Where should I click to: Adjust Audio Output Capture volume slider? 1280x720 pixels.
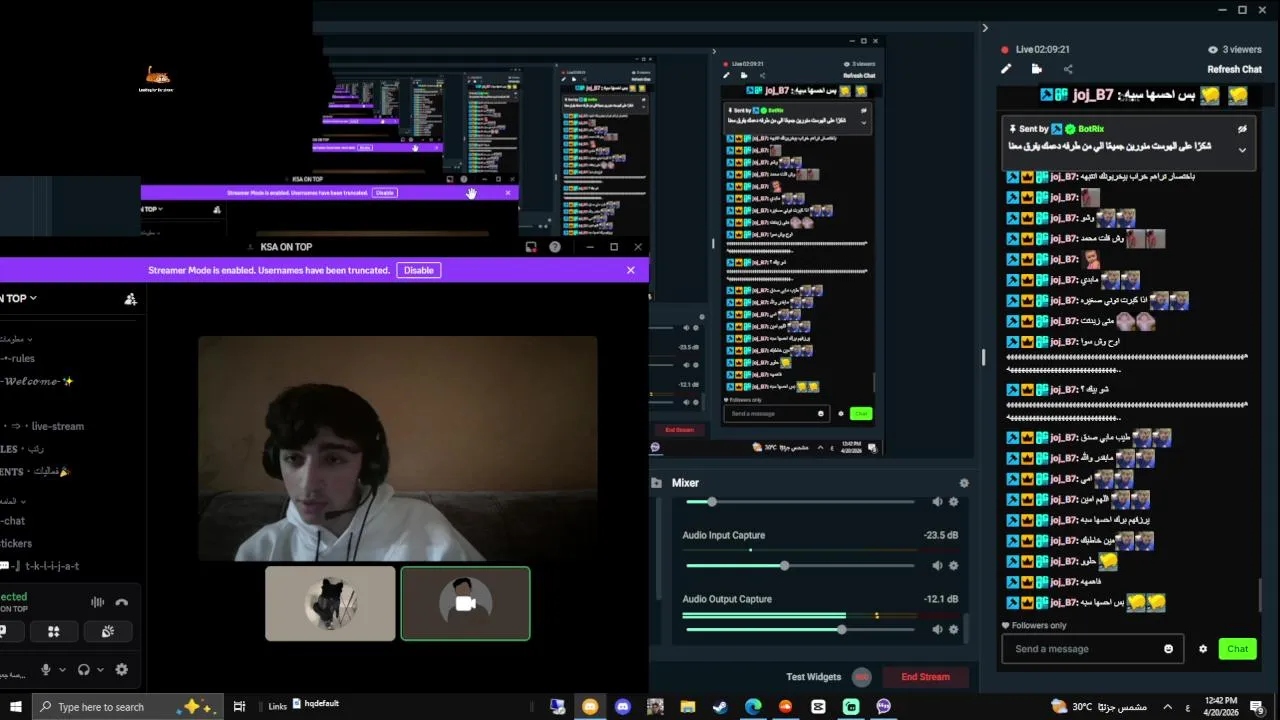click(800, 630)
